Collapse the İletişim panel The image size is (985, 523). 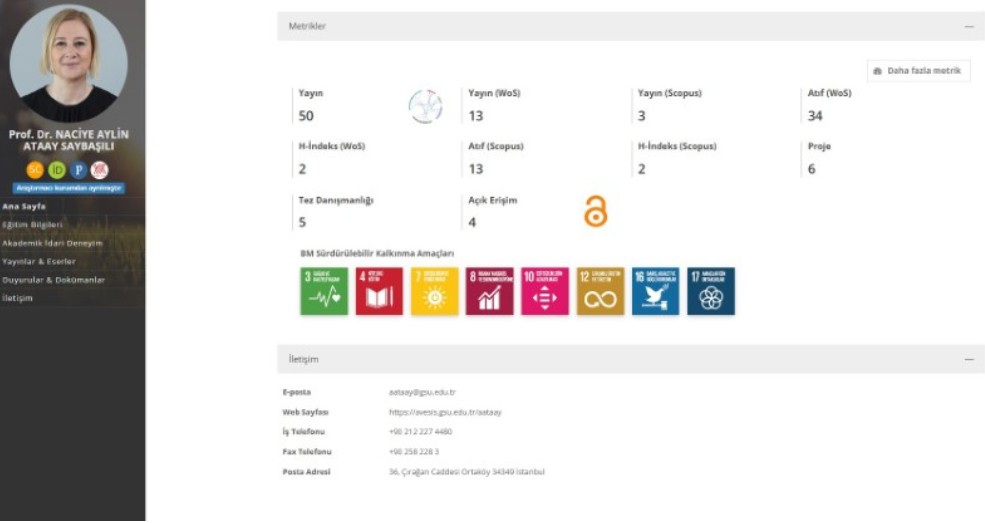click(968, 359)
